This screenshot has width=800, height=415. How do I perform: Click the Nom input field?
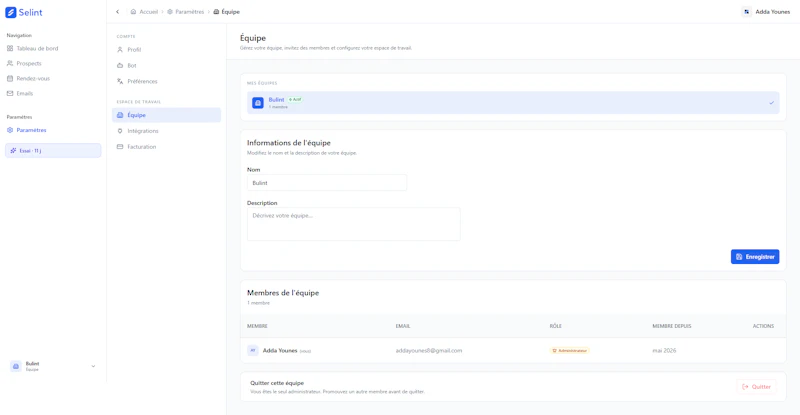pos(327,183)
